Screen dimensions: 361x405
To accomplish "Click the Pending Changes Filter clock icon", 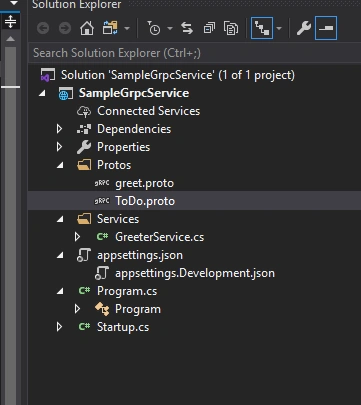I will [154, 28].
